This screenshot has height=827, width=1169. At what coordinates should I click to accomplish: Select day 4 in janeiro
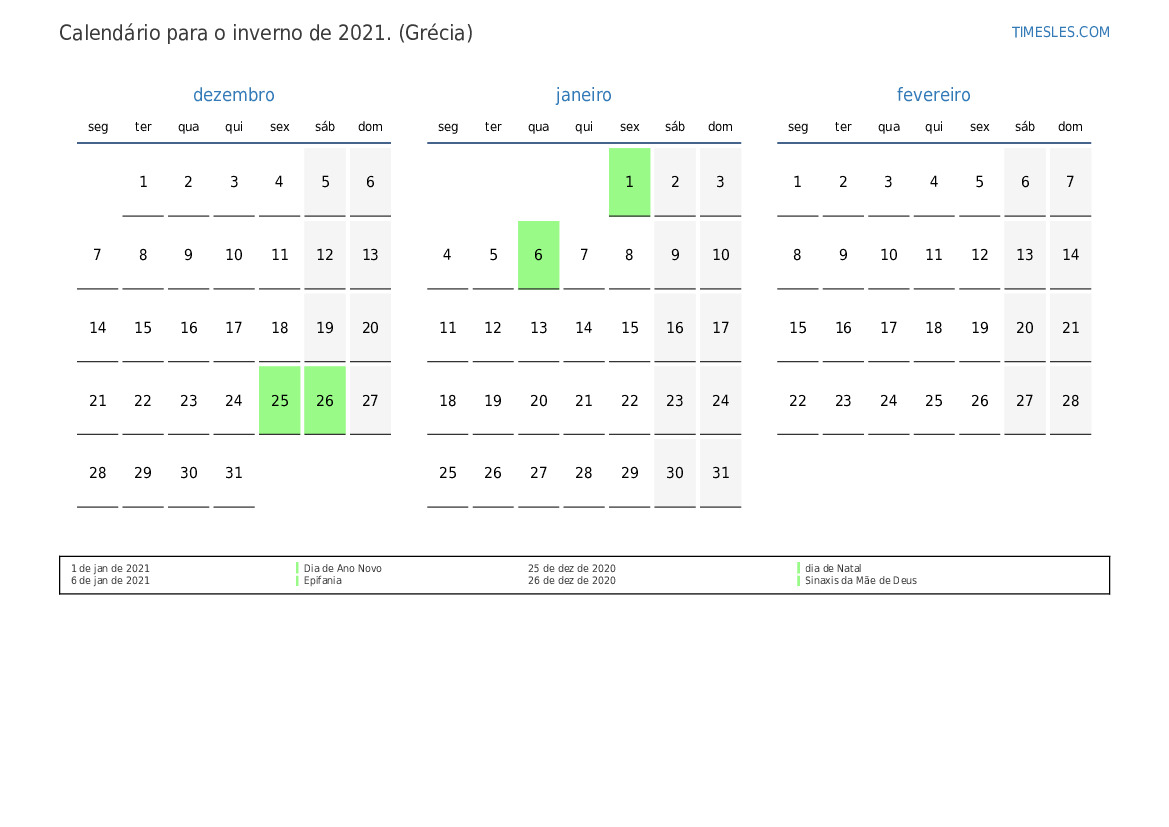point(447,255)
